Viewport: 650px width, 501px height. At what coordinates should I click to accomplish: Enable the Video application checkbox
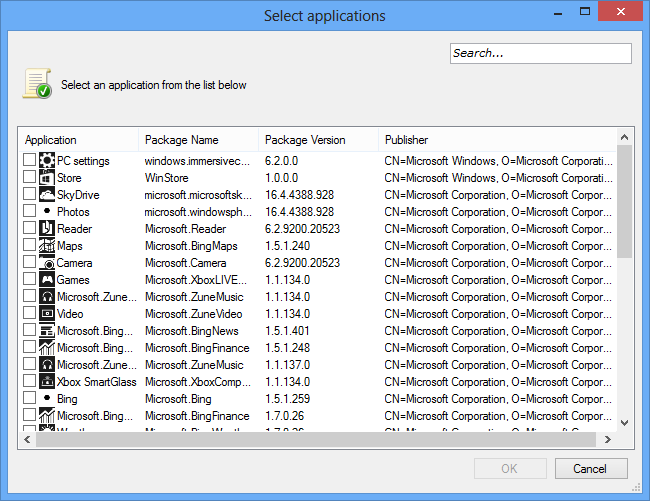click(29, 314)
